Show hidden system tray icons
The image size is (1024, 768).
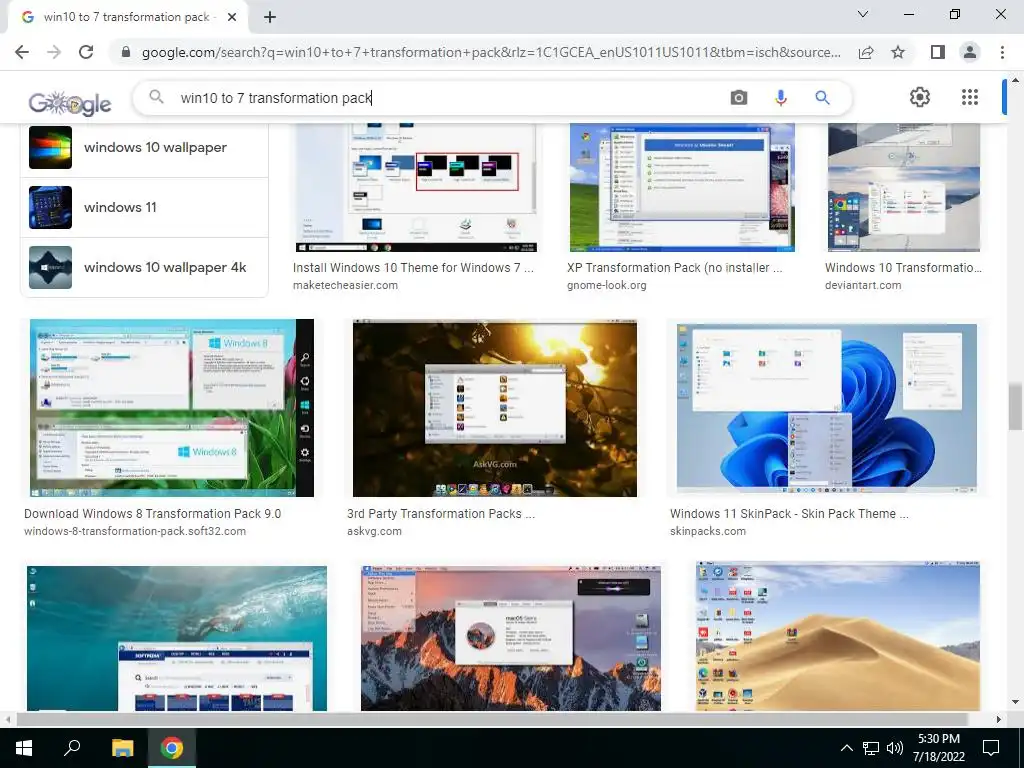pyautogui.click(x=846, y=748)
